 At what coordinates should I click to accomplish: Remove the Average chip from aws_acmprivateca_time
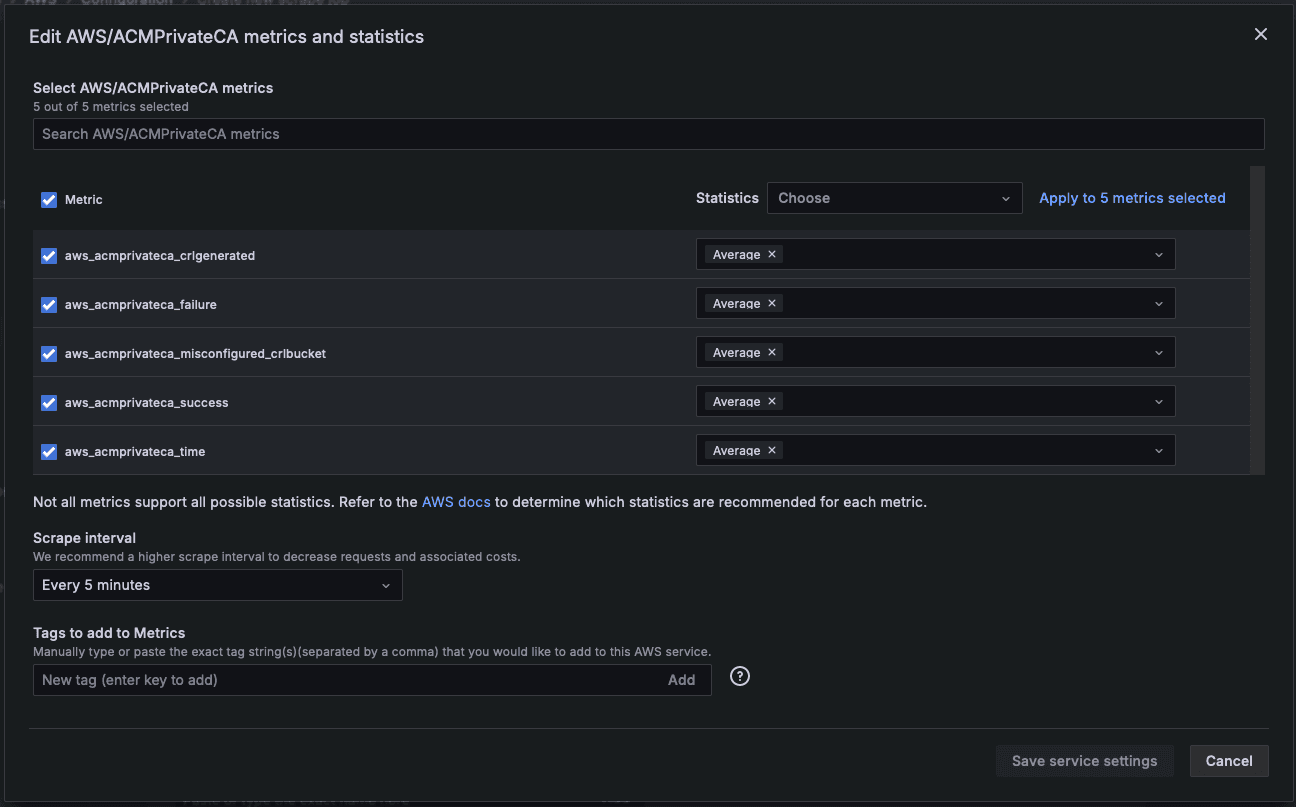pyautogui.click(x=771, y=450)
